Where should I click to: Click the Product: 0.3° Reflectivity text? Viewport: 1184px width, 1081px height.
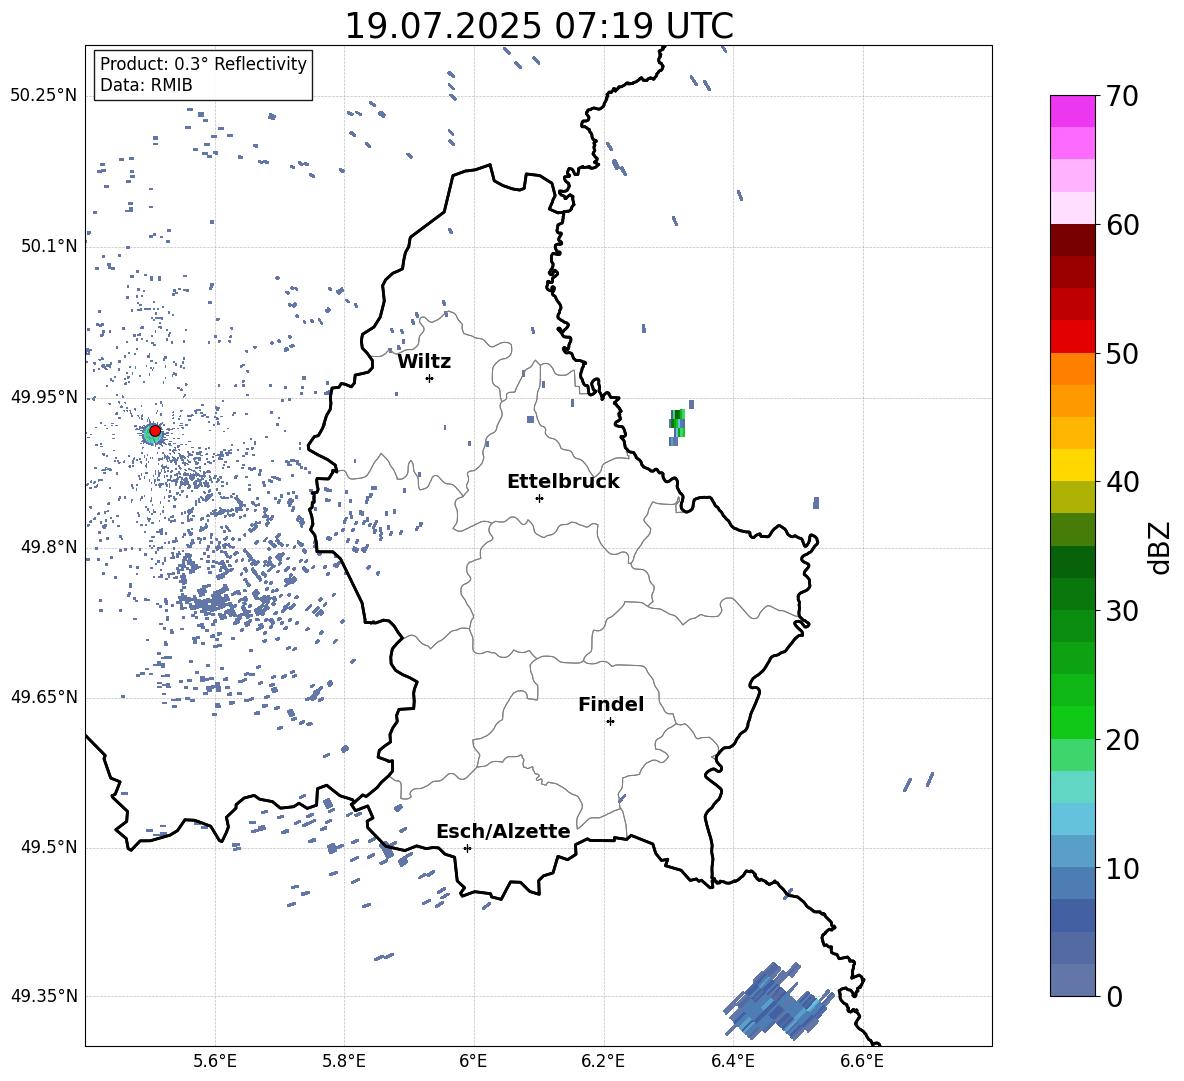[x=203, y=63]
